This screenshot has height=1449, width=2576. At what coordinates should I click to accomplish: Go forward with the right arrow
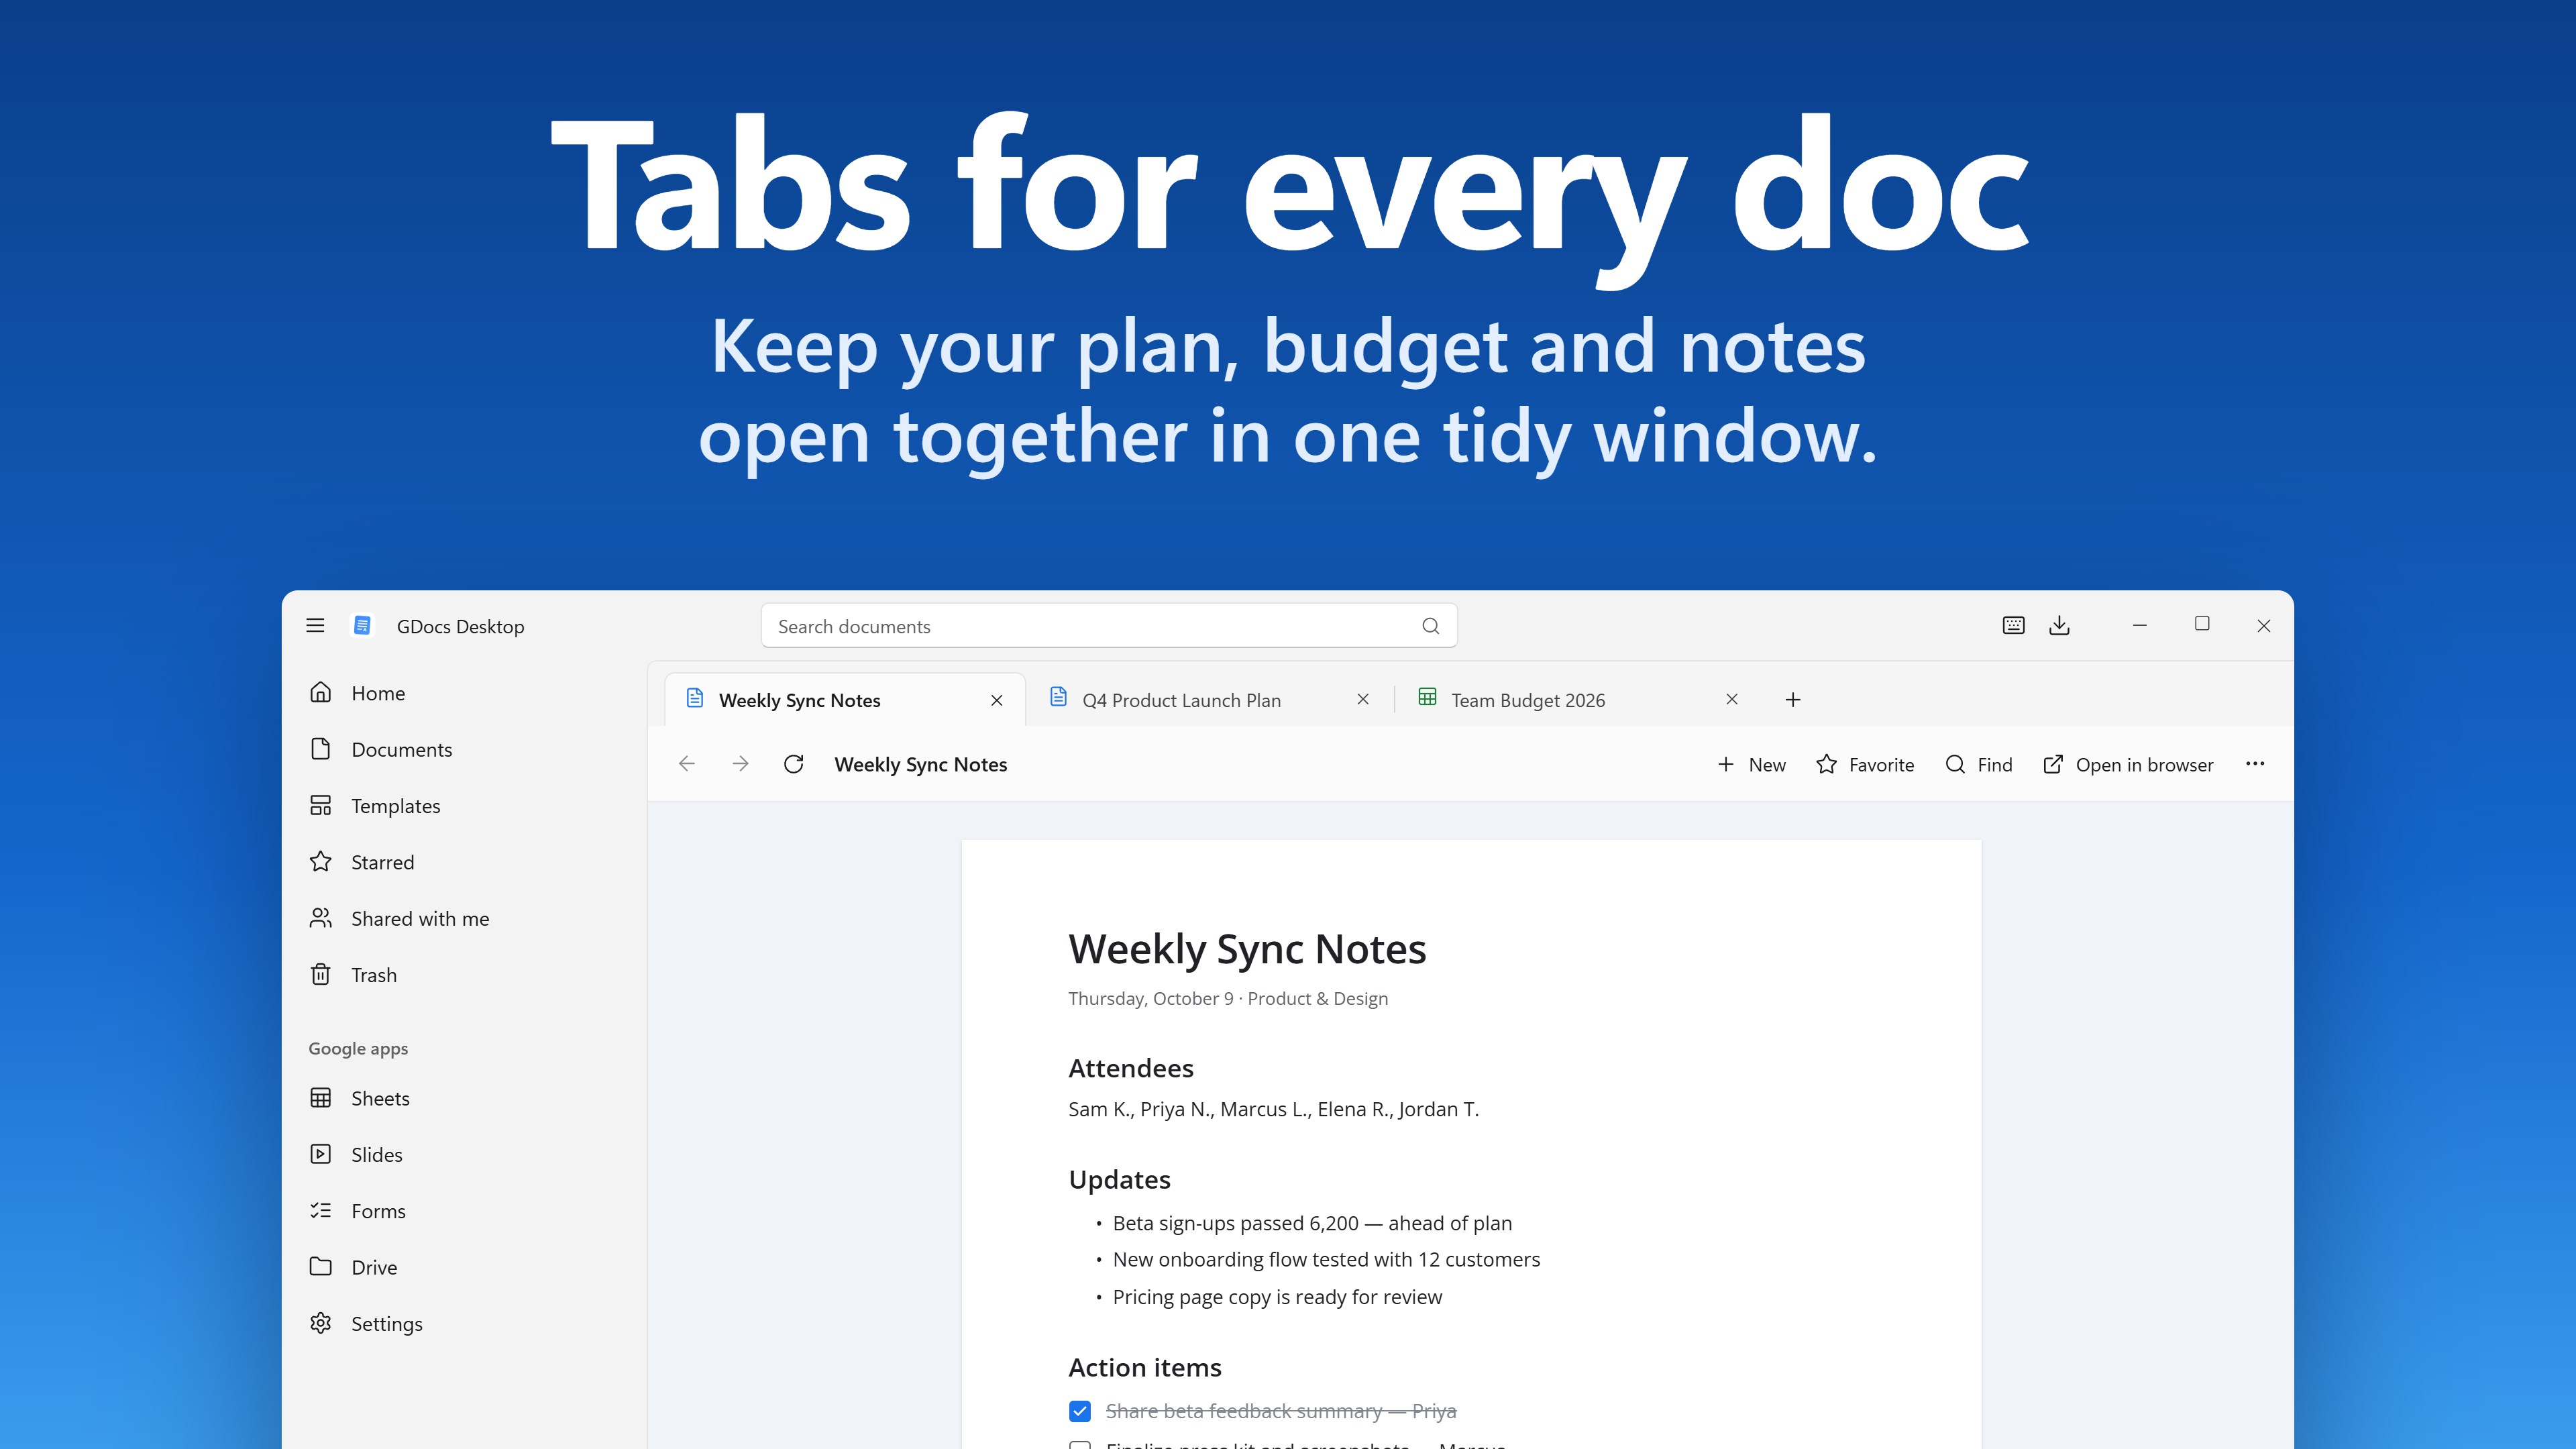tap(740, 764)
